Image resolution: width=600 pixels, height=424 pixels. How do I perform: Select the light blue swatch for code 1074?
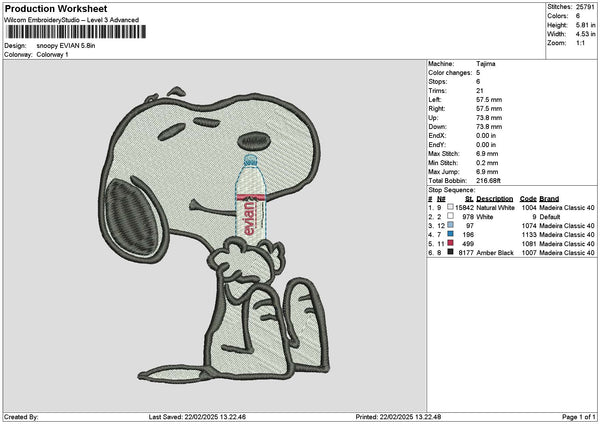tap(450, 225)
